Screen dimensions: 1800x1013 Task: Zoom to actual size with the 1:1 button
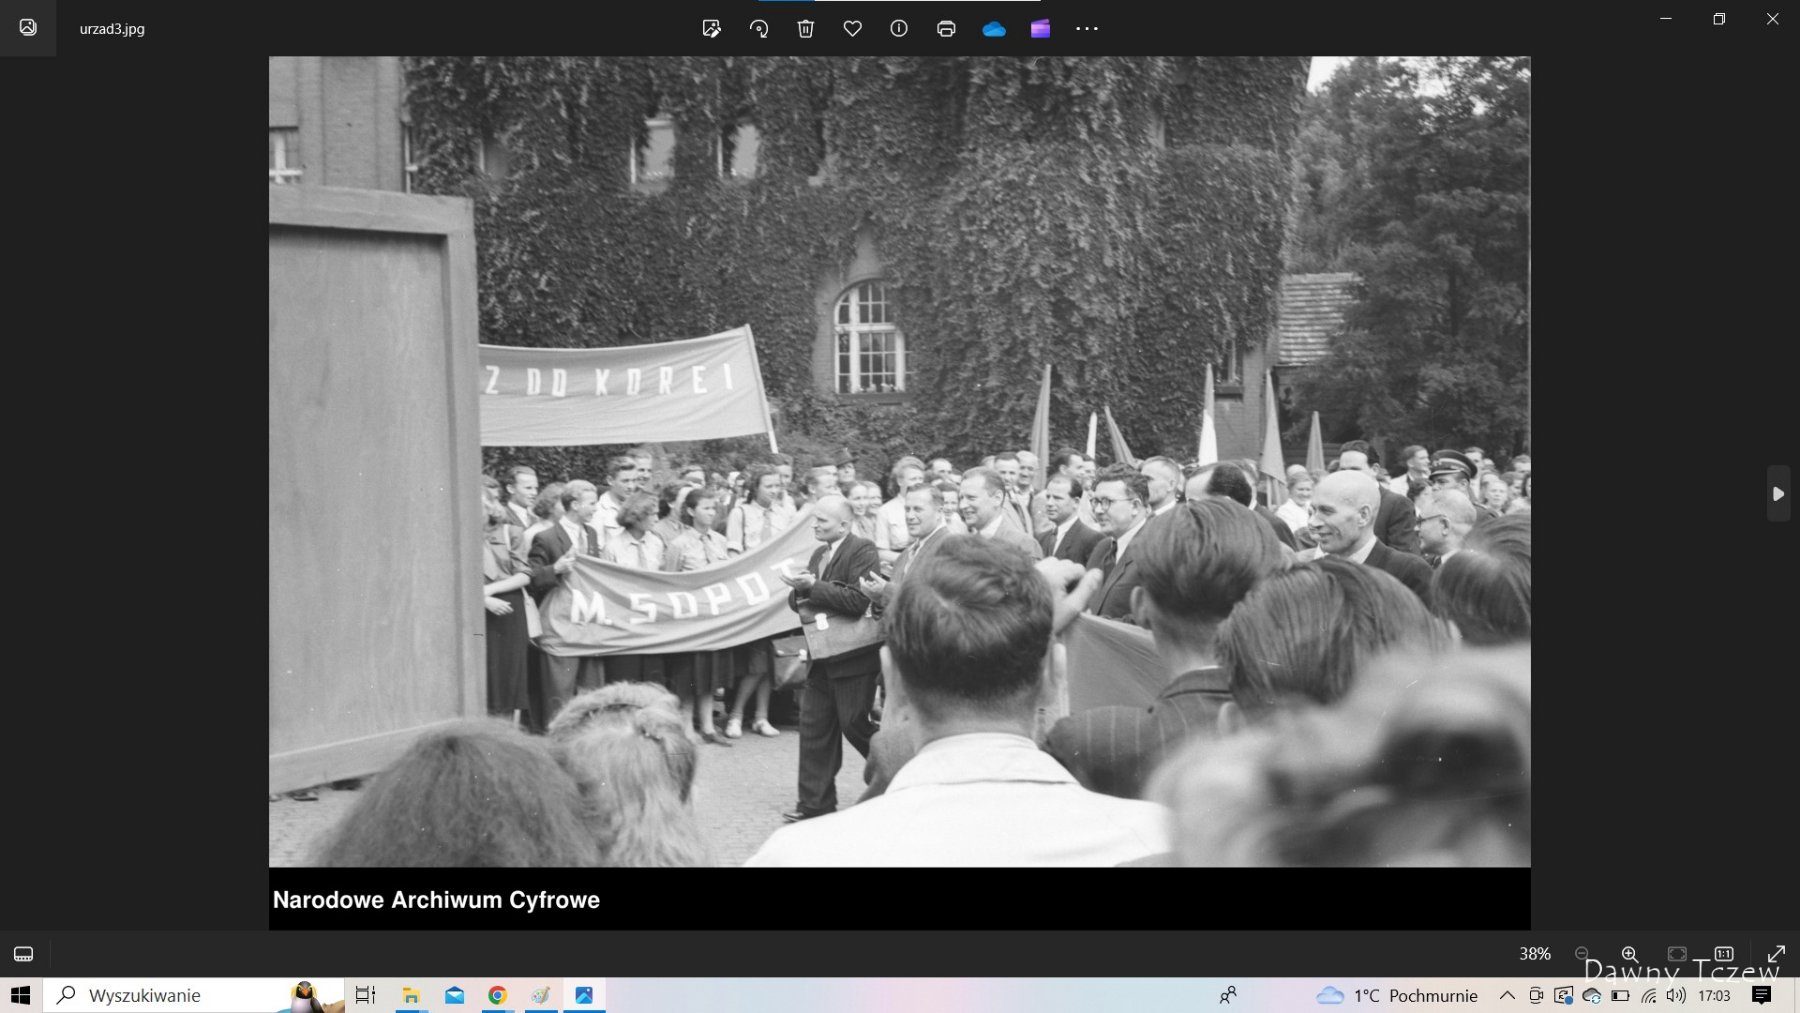click(1724, 954)
